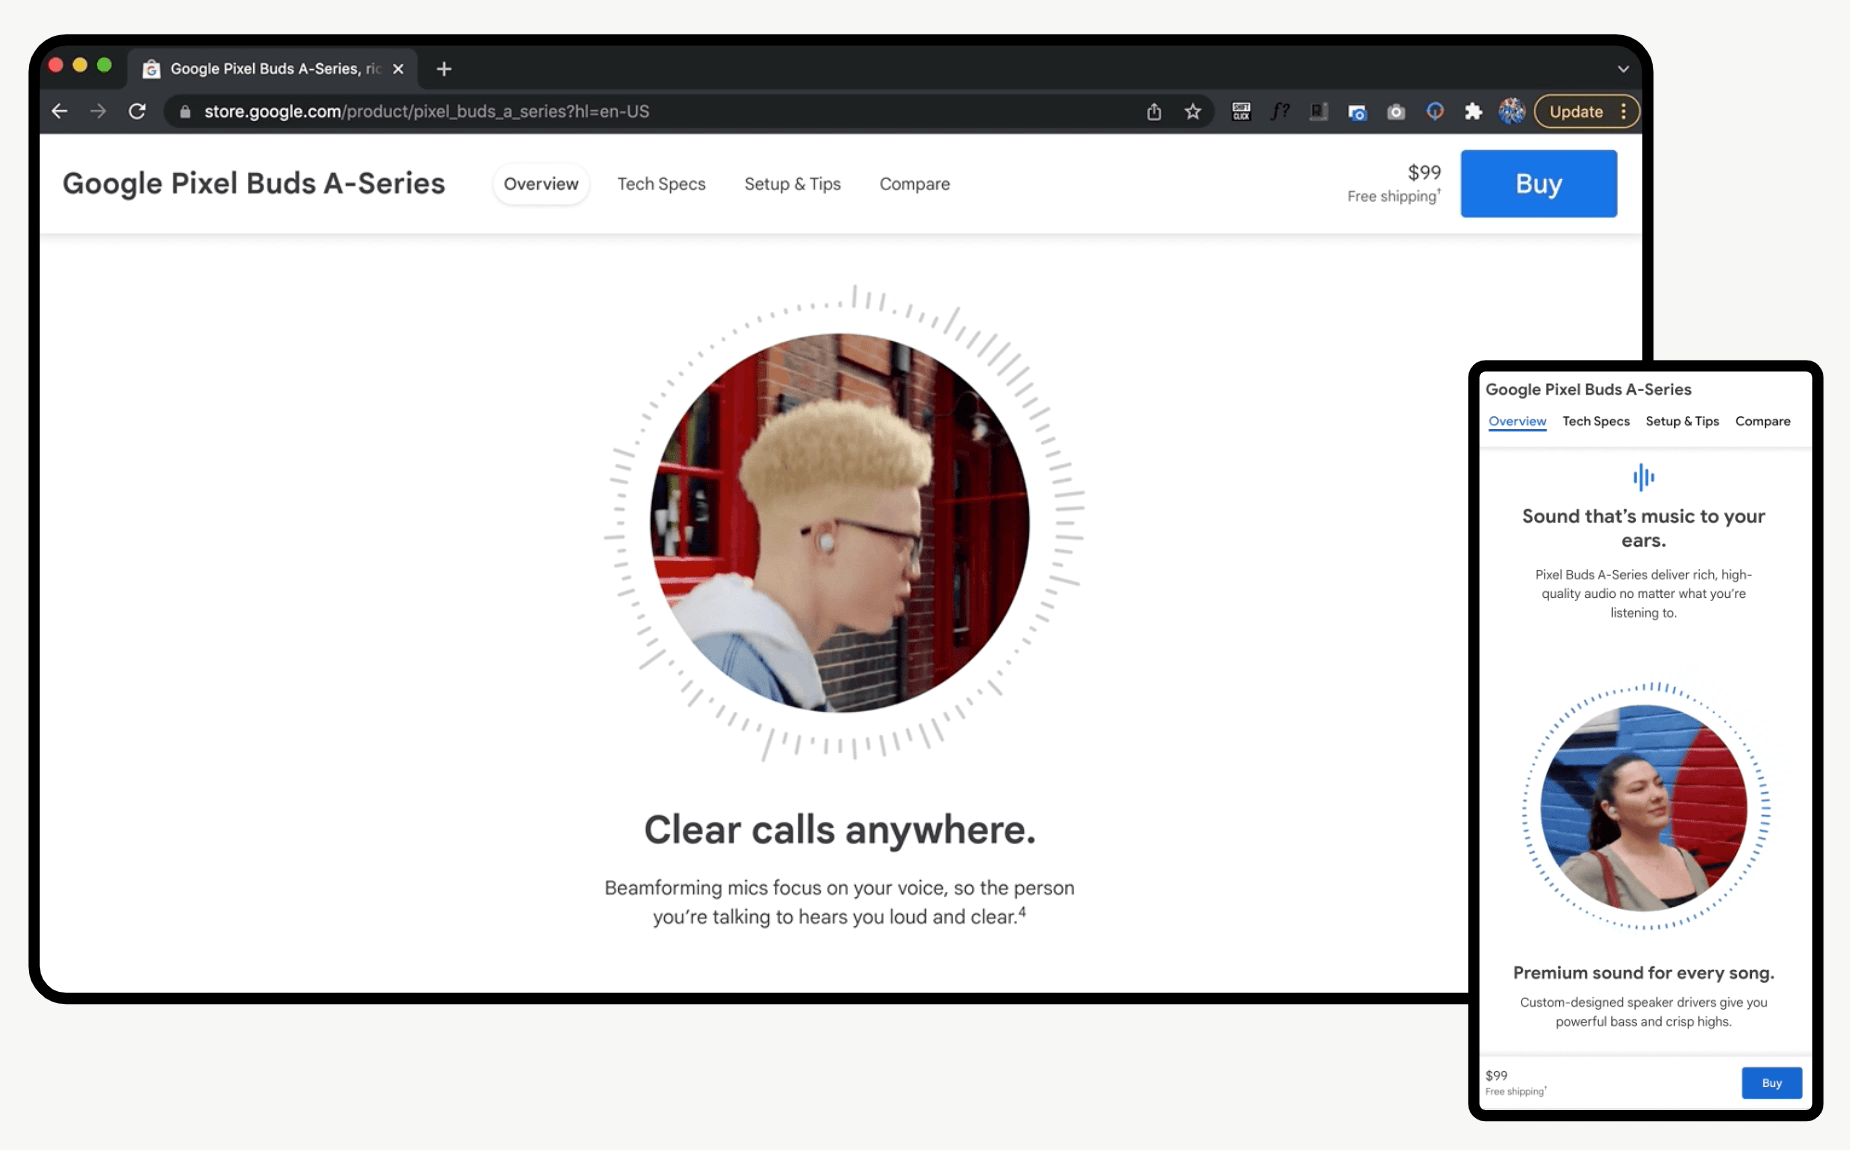Click footnote 4 after loud and clear

point(1022,911)
